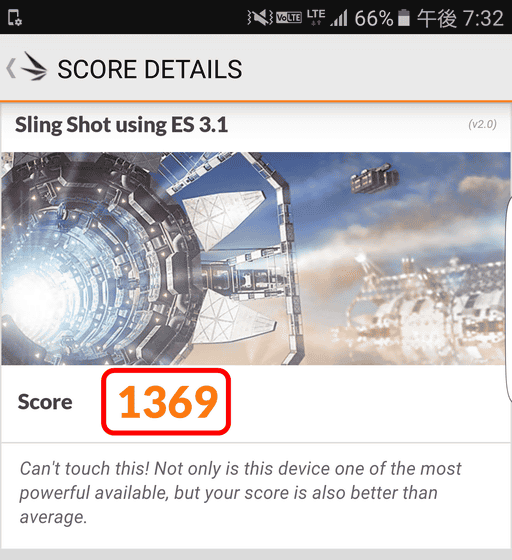Tap the Score label
This screenshot has height=560, width=512.
[45, 402]
